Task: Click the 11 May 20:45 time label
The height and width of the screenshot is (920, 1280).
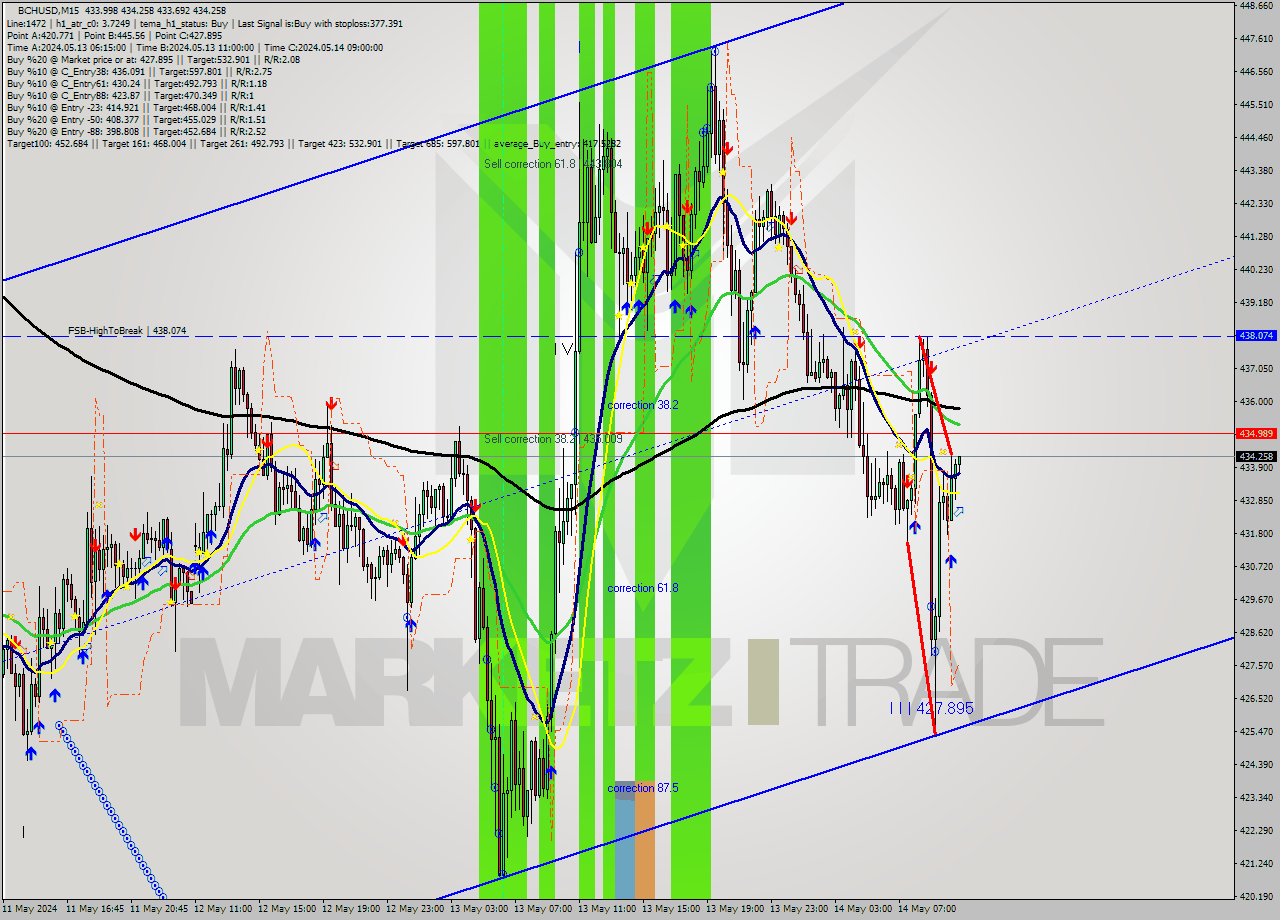Action: pos(159,909)
